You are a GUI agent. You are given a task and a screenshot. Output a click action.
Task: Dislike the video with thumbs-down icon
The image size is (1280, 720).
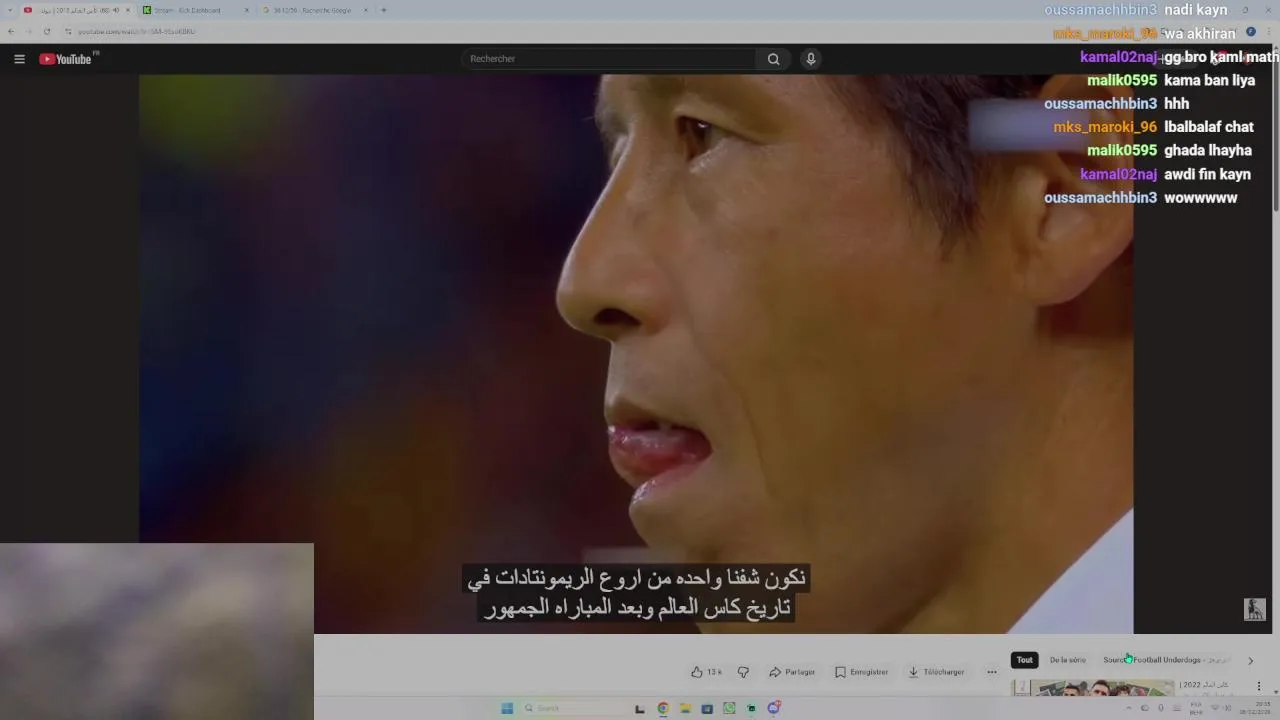click(x=743, y=672)
